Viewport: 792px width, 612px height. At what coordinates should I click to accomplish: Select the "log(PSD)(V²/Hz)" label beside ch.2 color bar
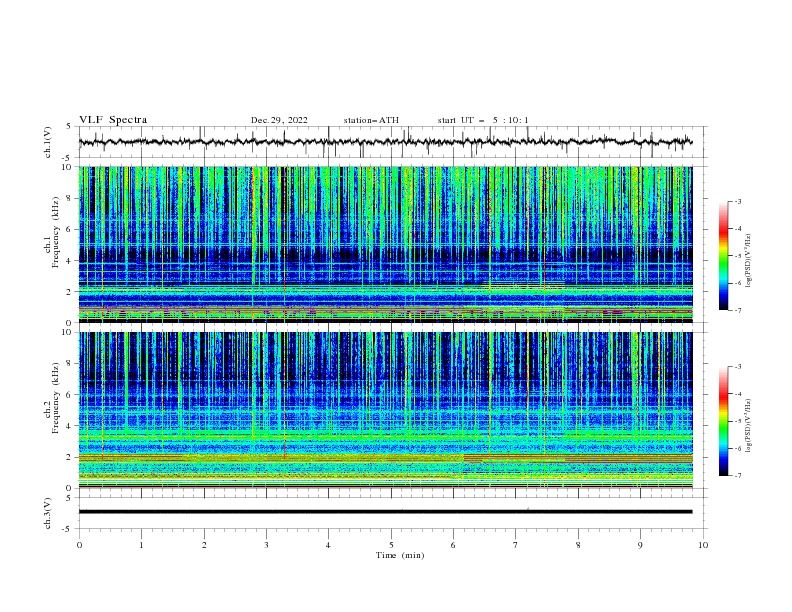[x=749, y=426]
